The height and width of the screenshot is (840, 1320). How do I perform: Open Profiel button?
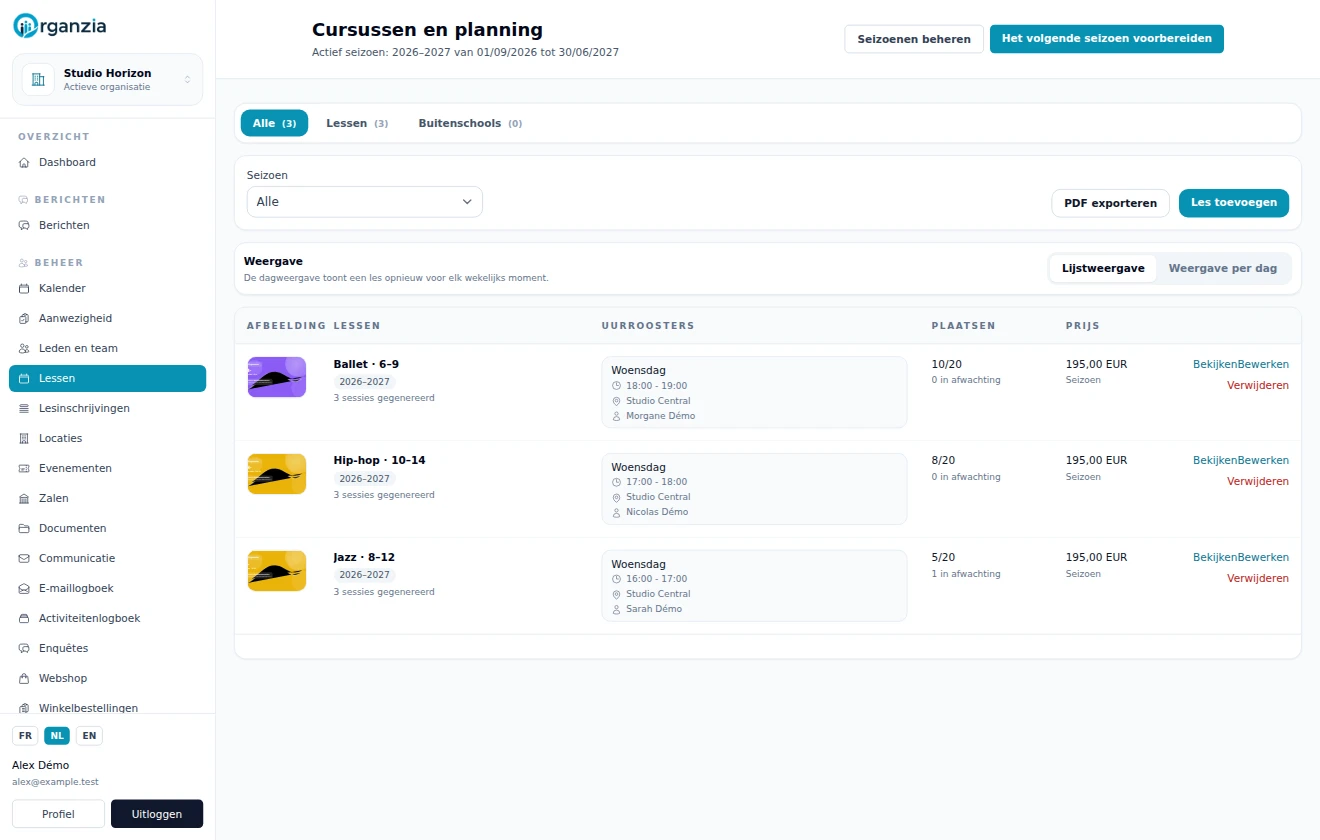58,814
